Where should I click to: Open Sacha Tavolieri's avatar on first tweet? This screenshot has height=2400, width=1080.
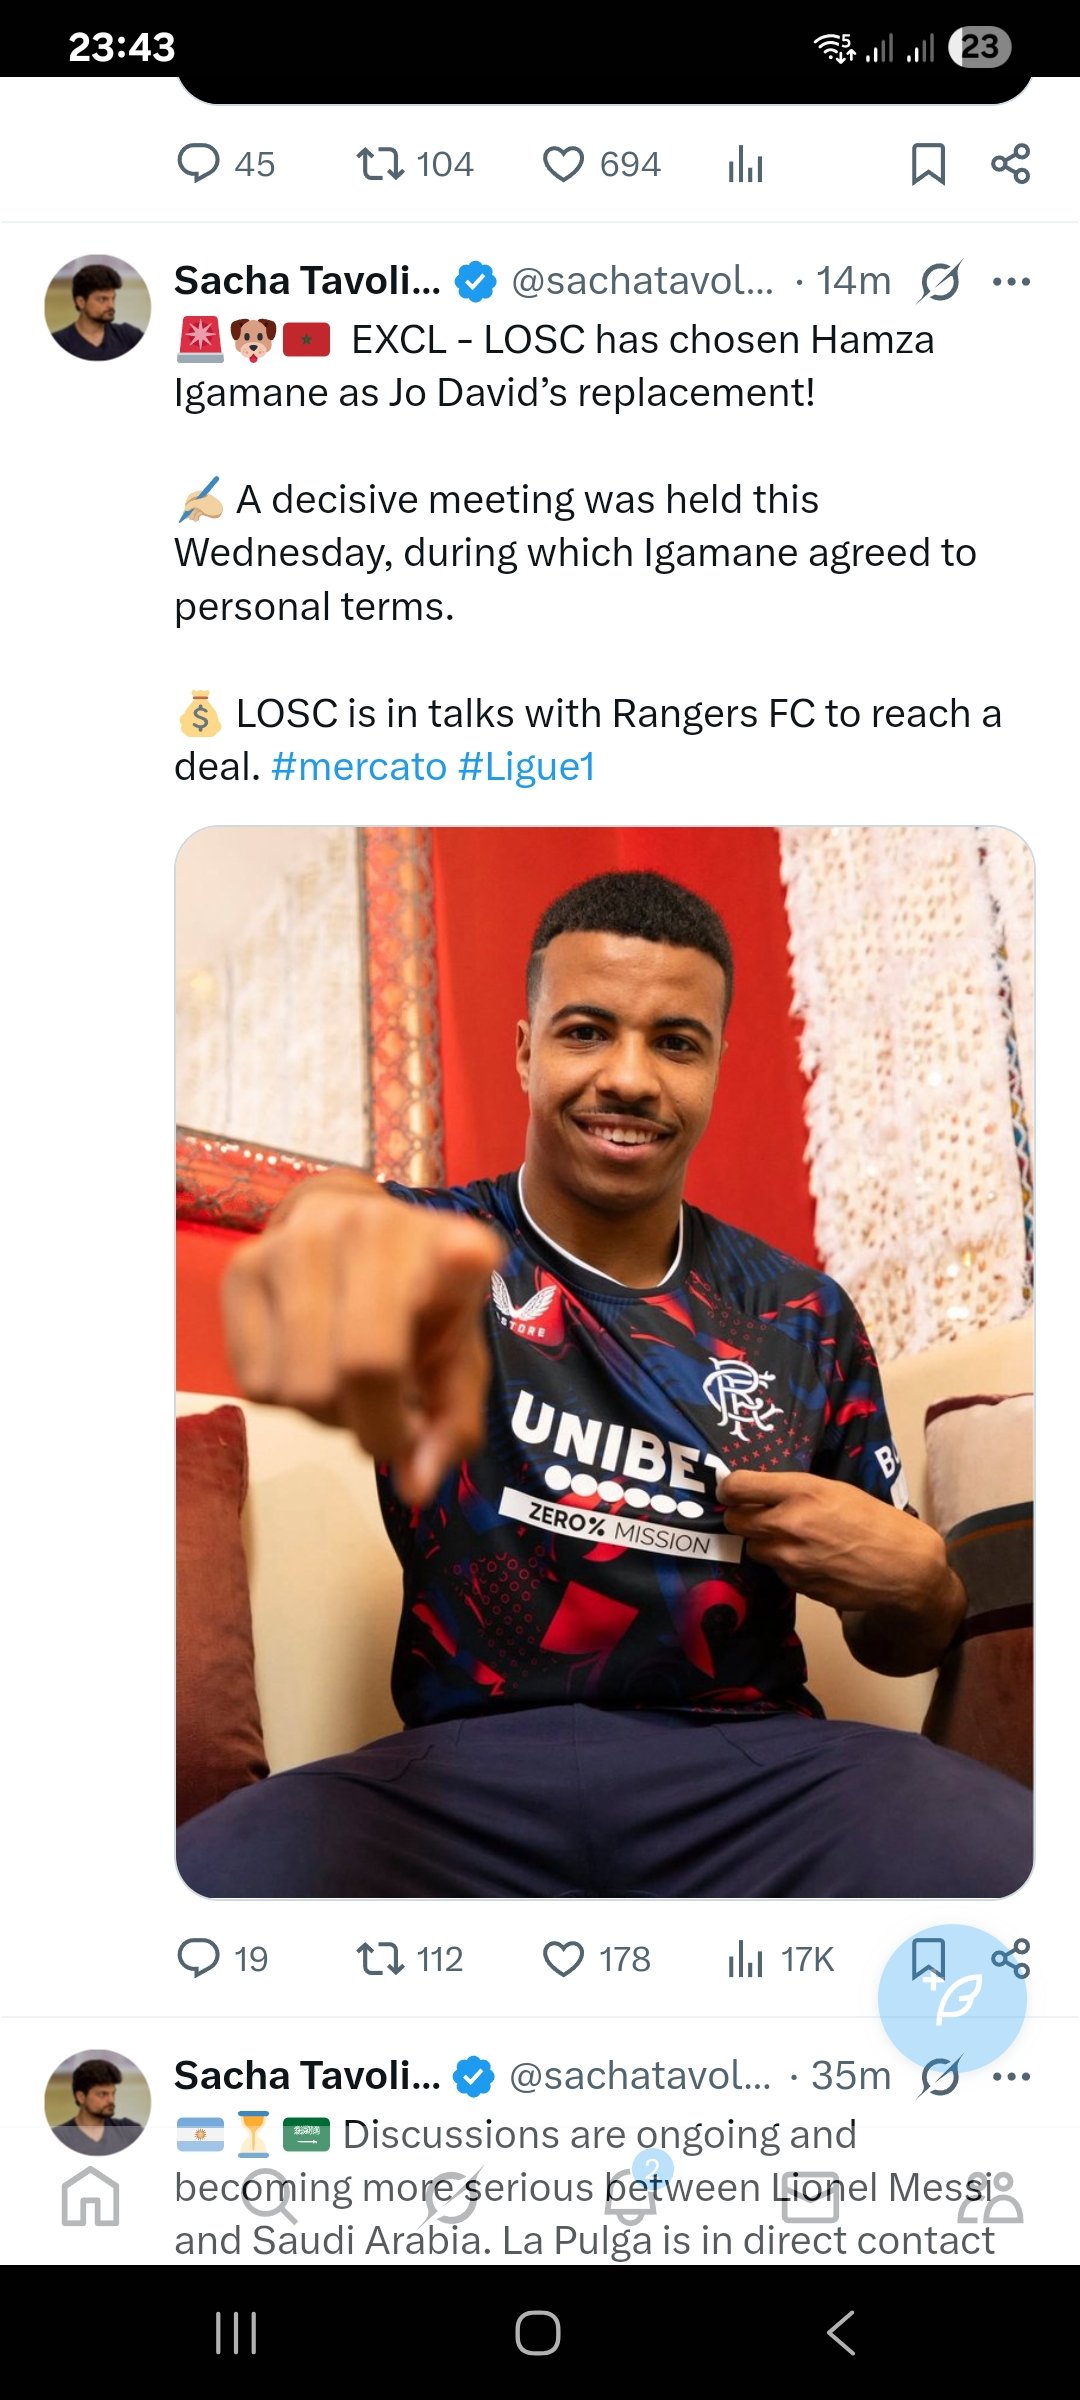98,307
